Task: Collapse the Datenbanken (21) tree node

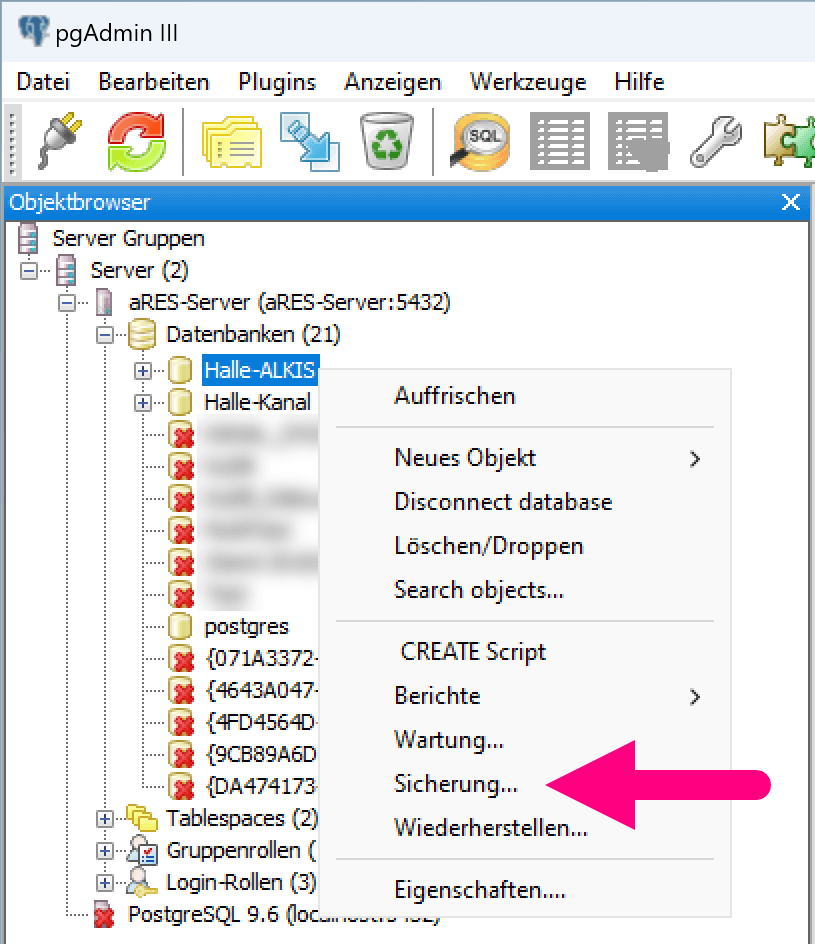Action: tap(105, 335)
